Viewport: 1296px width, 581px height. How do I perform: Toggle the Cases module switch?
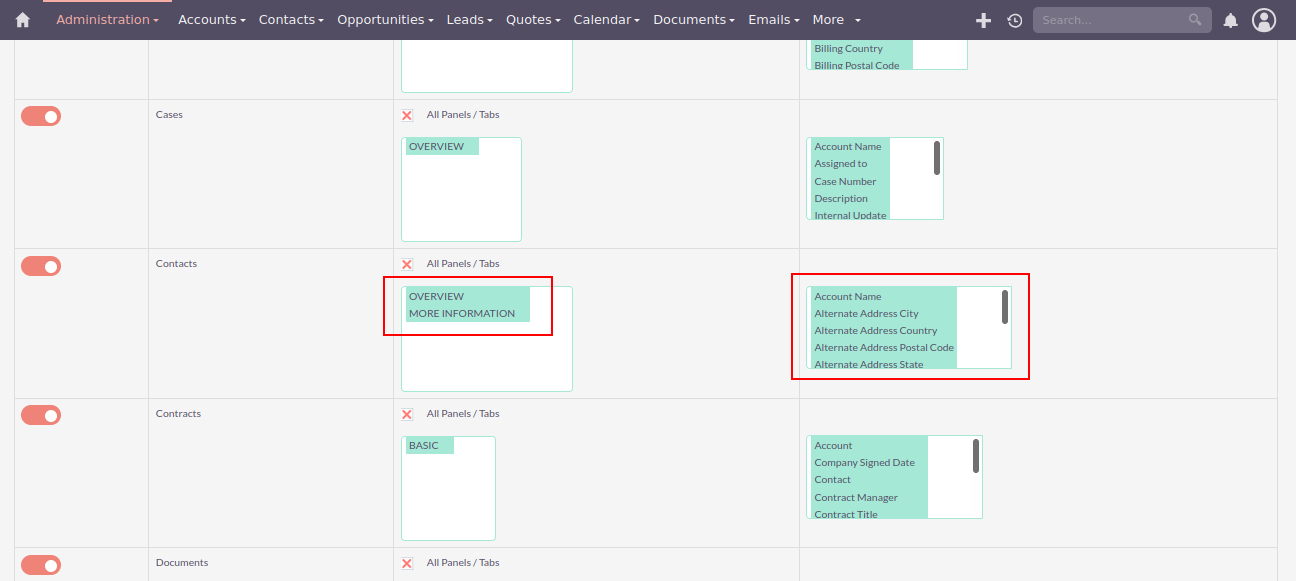41,116
